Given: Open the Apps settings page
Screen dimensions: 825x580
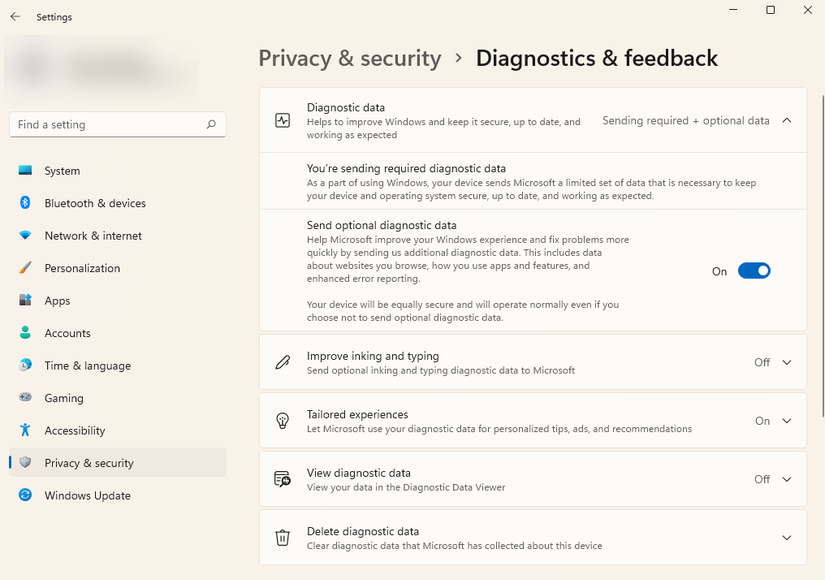Looking at the screenshot, I should (x=57, y=300).
